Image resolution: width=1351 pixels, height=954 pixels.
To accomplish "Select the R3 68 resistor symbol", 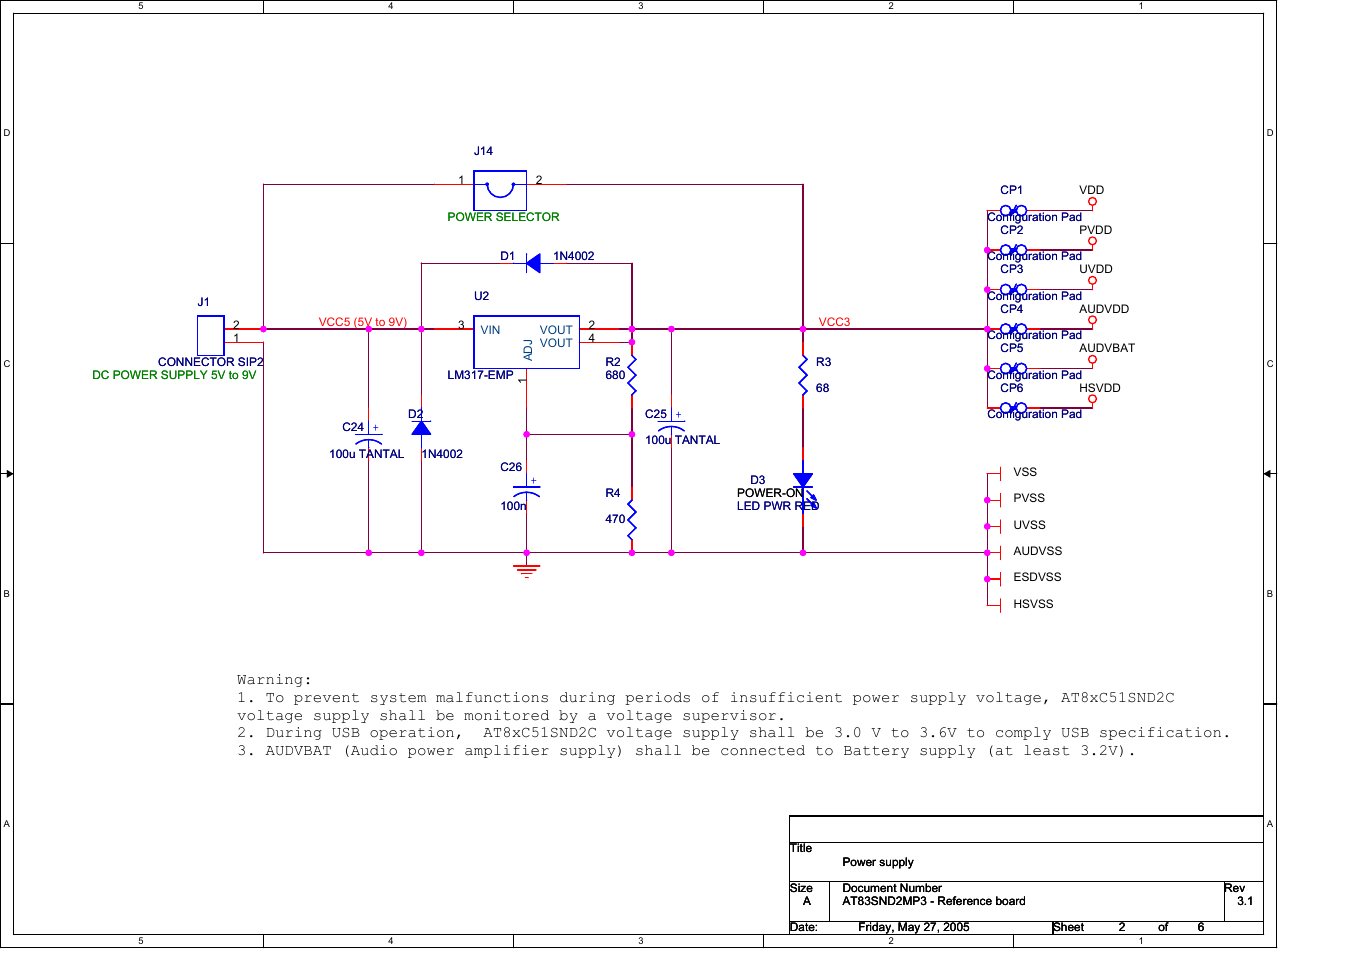I will click(x=803, y=375).
